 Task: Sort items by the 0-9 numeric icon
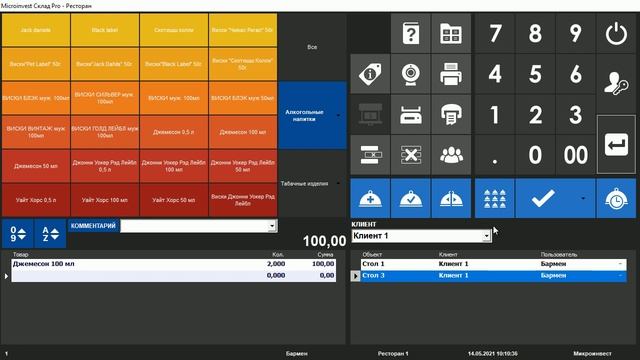(x=18, y=234)
